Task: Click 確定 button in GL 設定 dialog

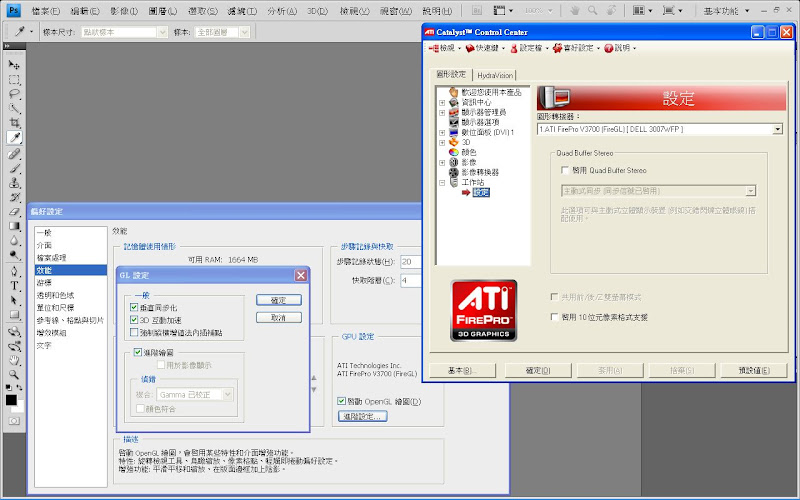Action: coord(279,300)
